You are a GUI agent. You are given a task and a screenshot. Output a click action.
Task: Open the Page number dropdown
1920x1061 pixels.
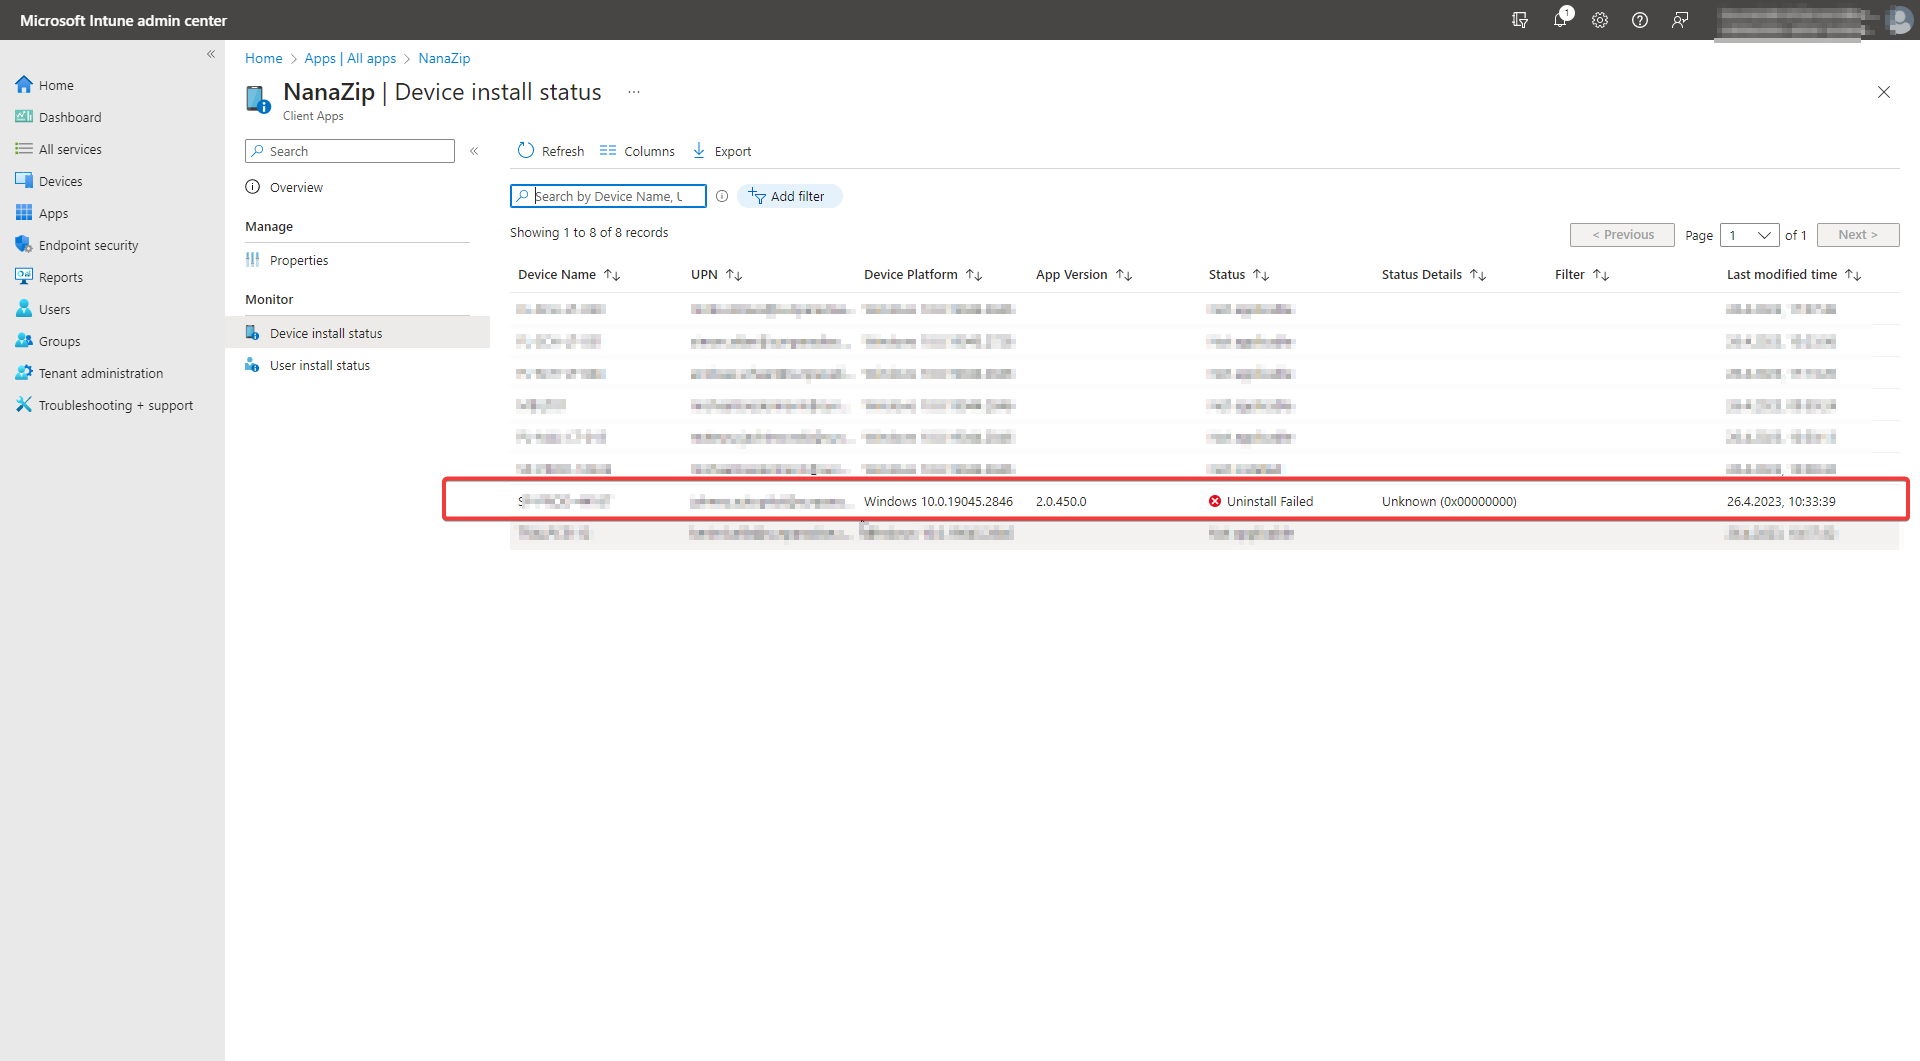[x=1749, y=234]
